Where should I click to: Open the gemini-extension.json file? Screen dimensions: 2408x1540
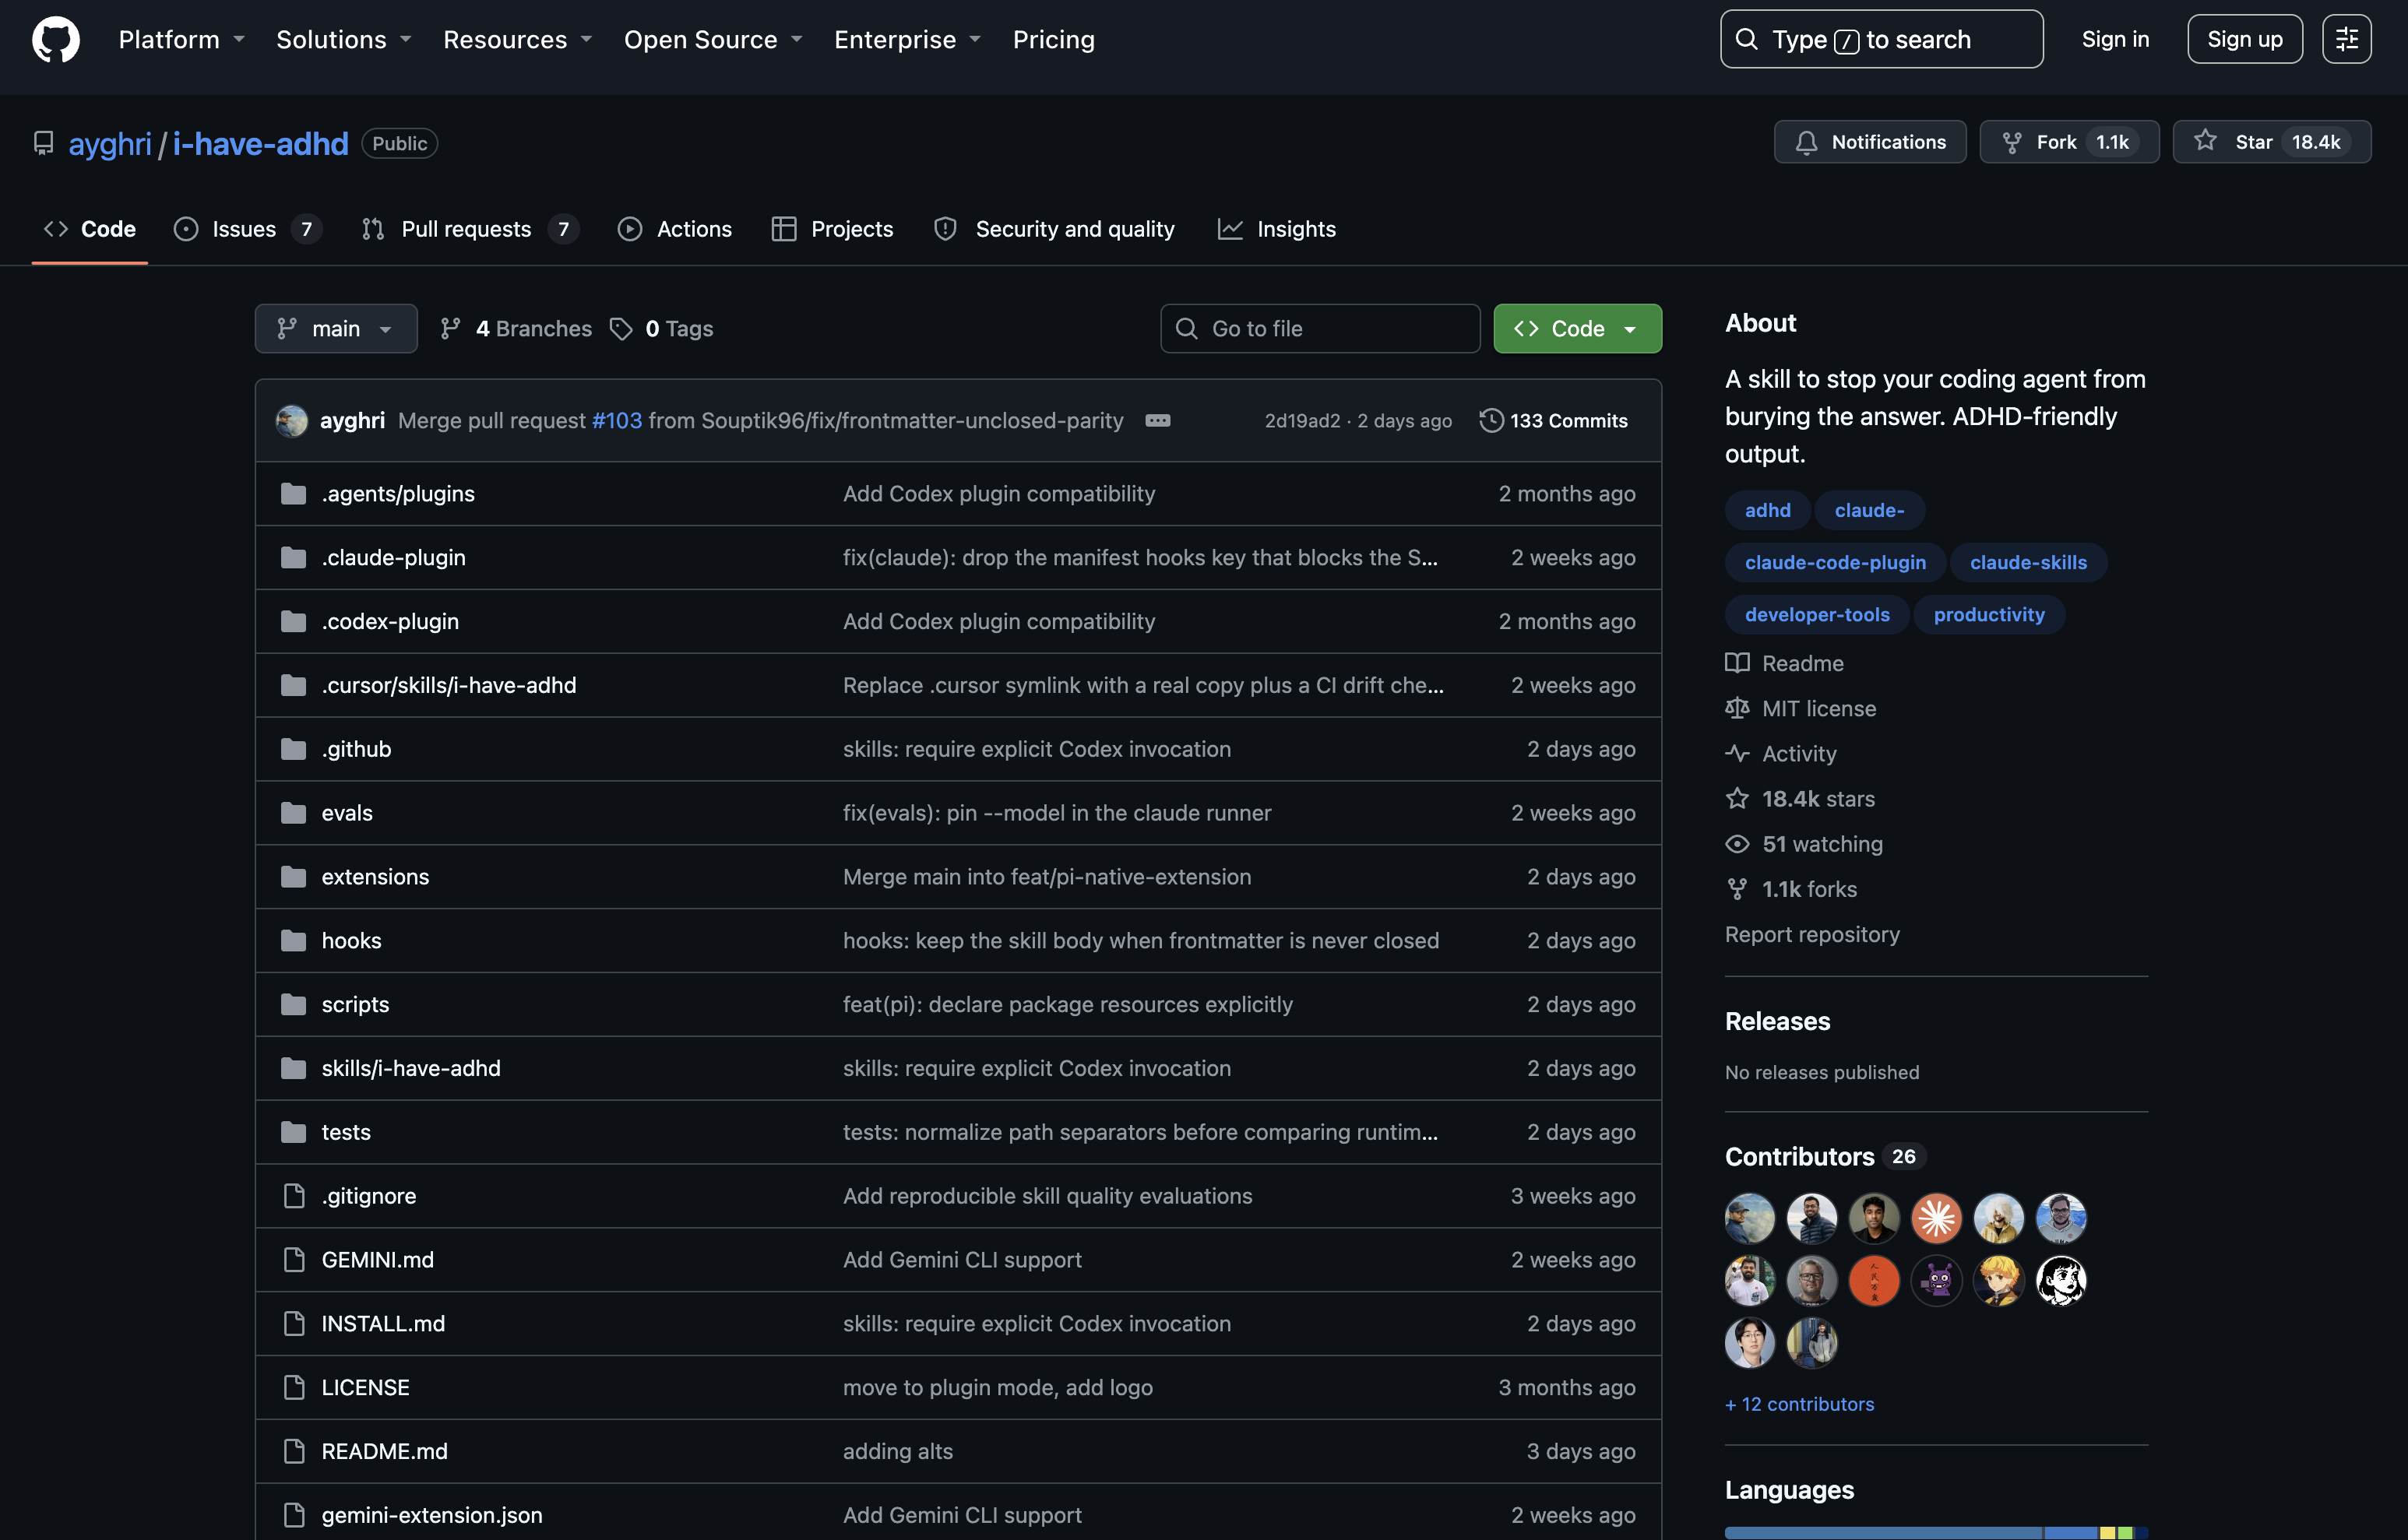[x=432, y=1515]
